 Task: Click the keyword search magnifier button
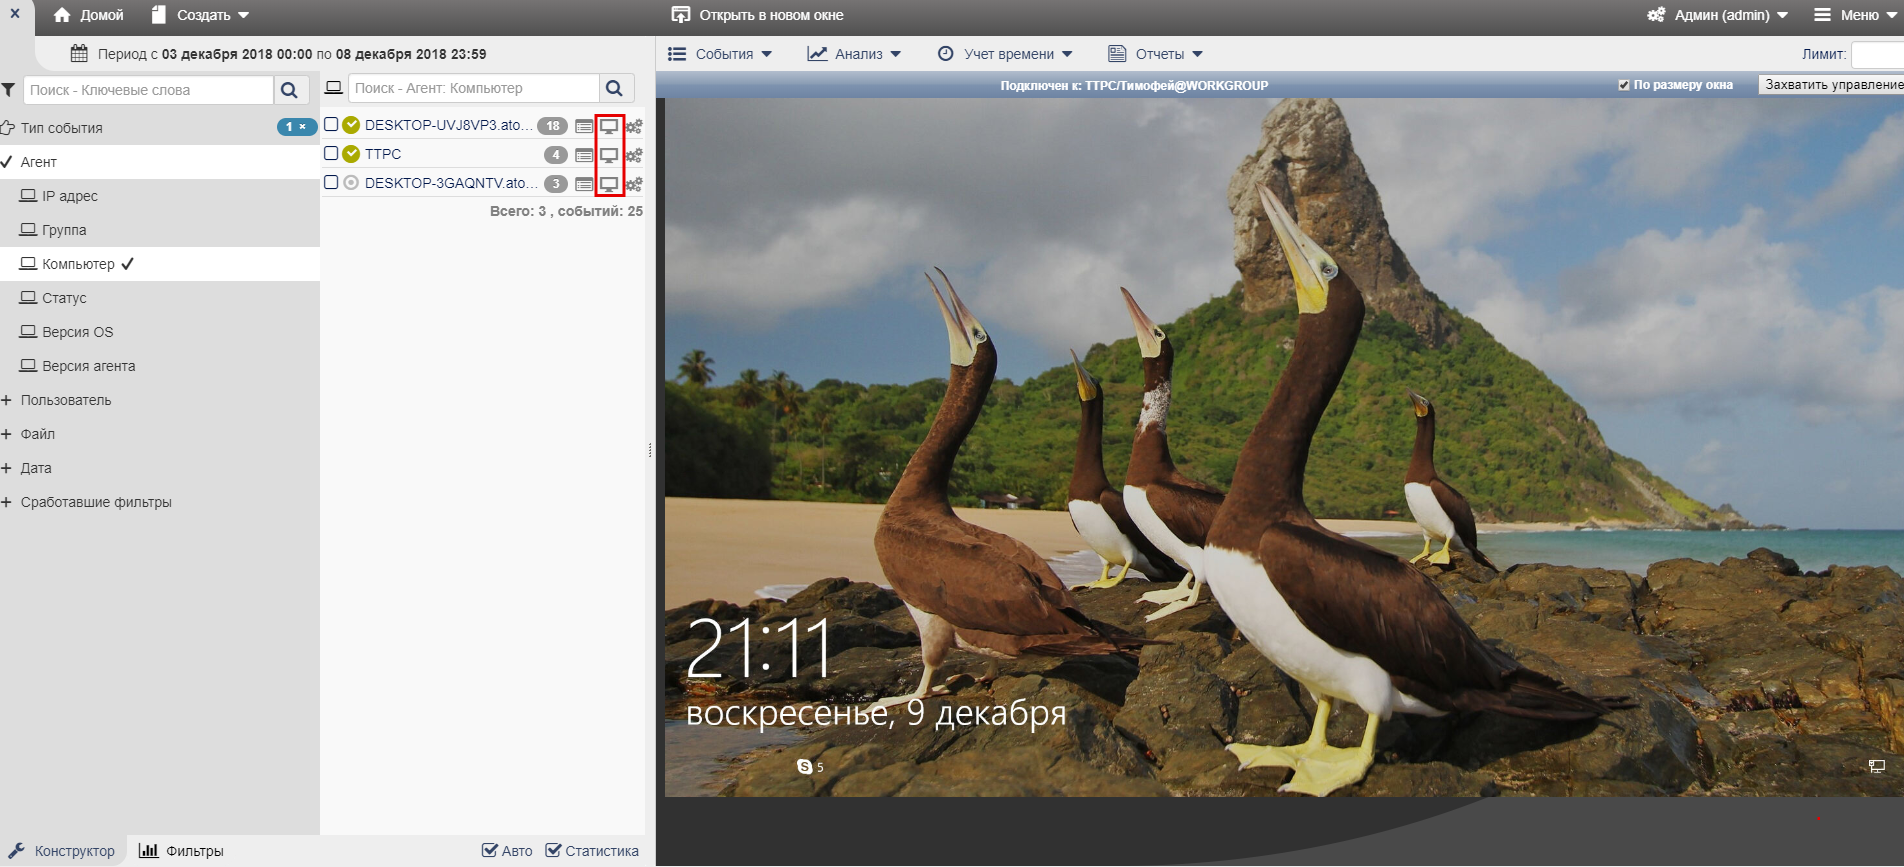289,90
